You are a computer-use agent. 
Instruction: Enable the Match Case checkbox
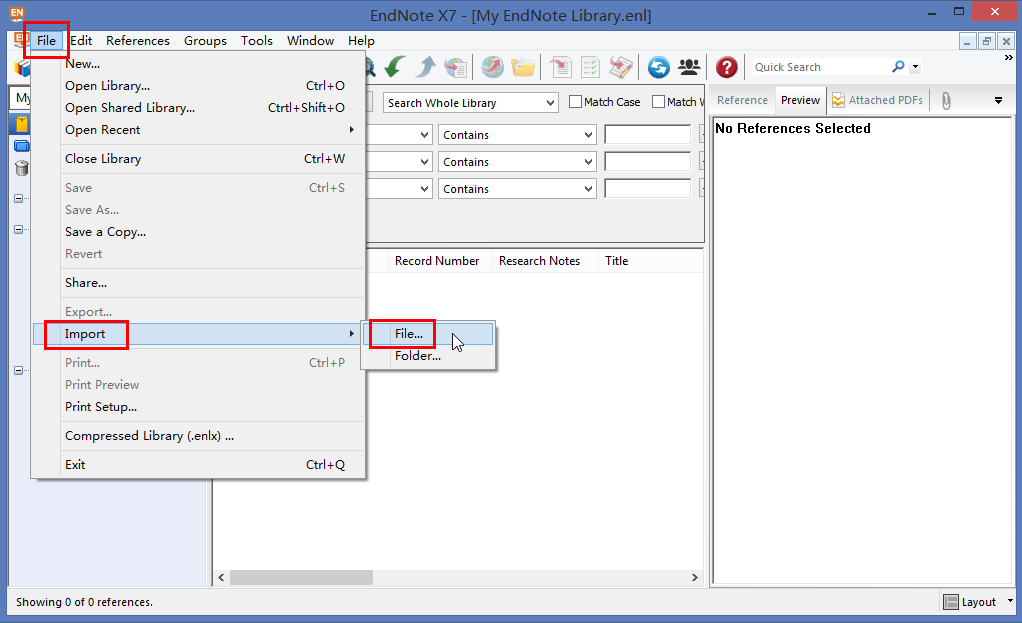tap(576, 102)
